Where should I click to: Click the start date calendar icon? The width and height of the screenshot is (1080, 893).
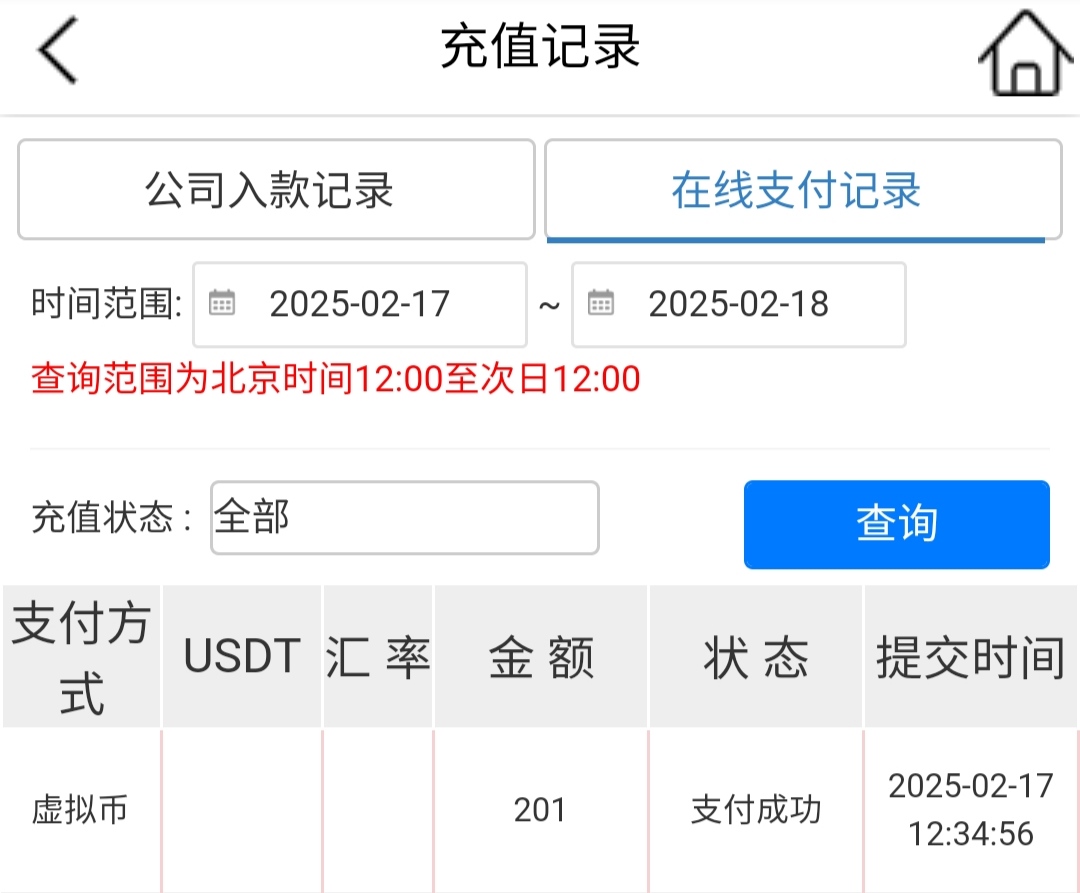(221, 303)
